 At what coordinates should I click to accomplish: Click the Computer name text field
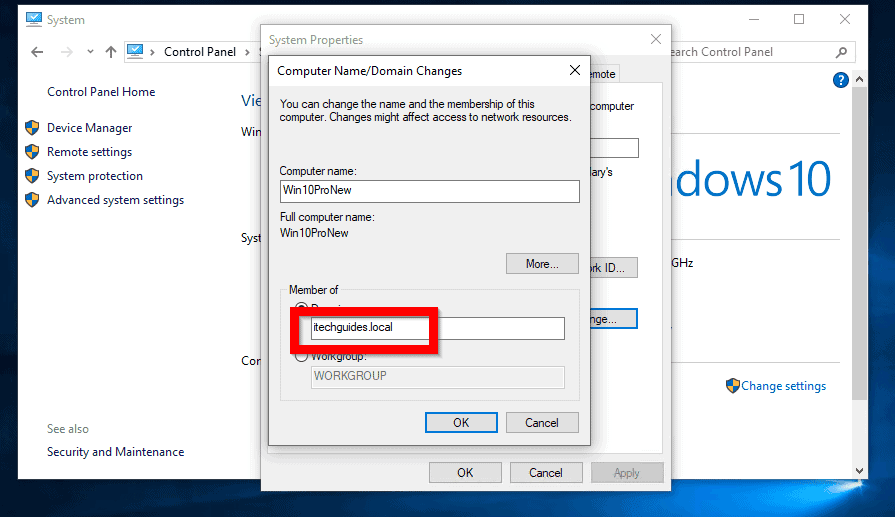pos(430,191)
